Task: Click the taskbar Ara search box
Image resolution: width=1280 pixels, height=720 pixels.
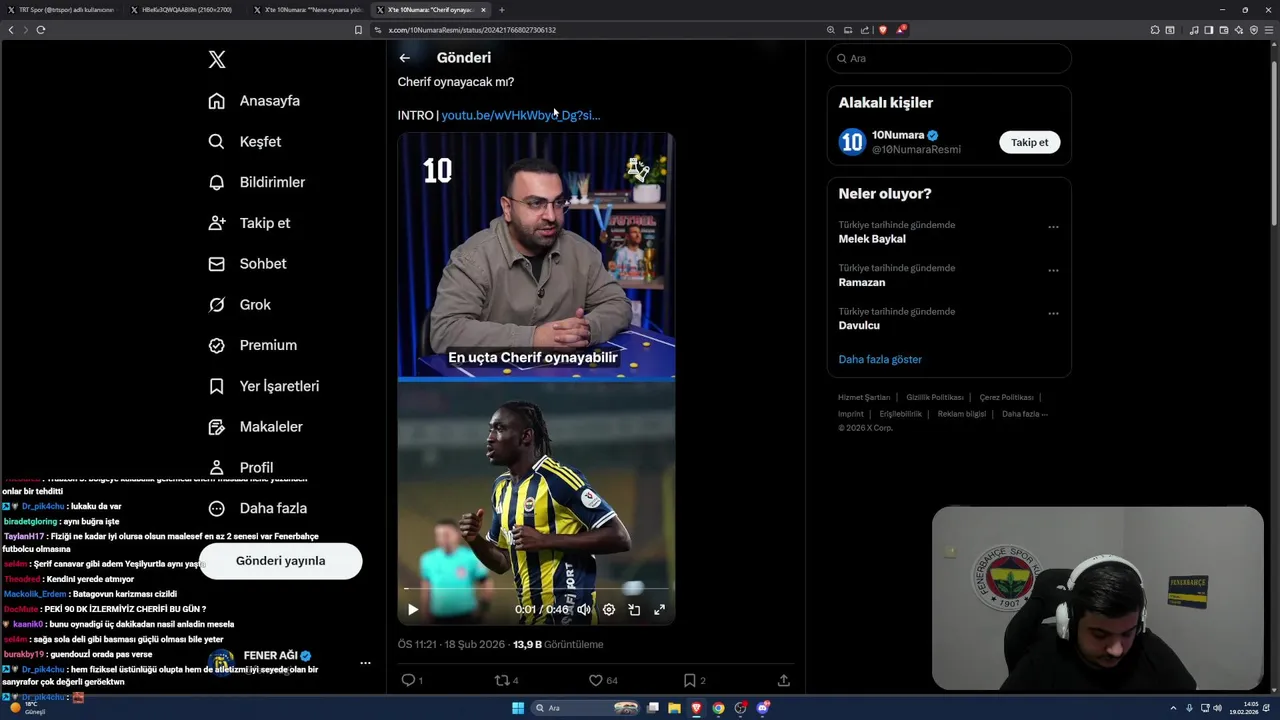Action: click(586, 708)
